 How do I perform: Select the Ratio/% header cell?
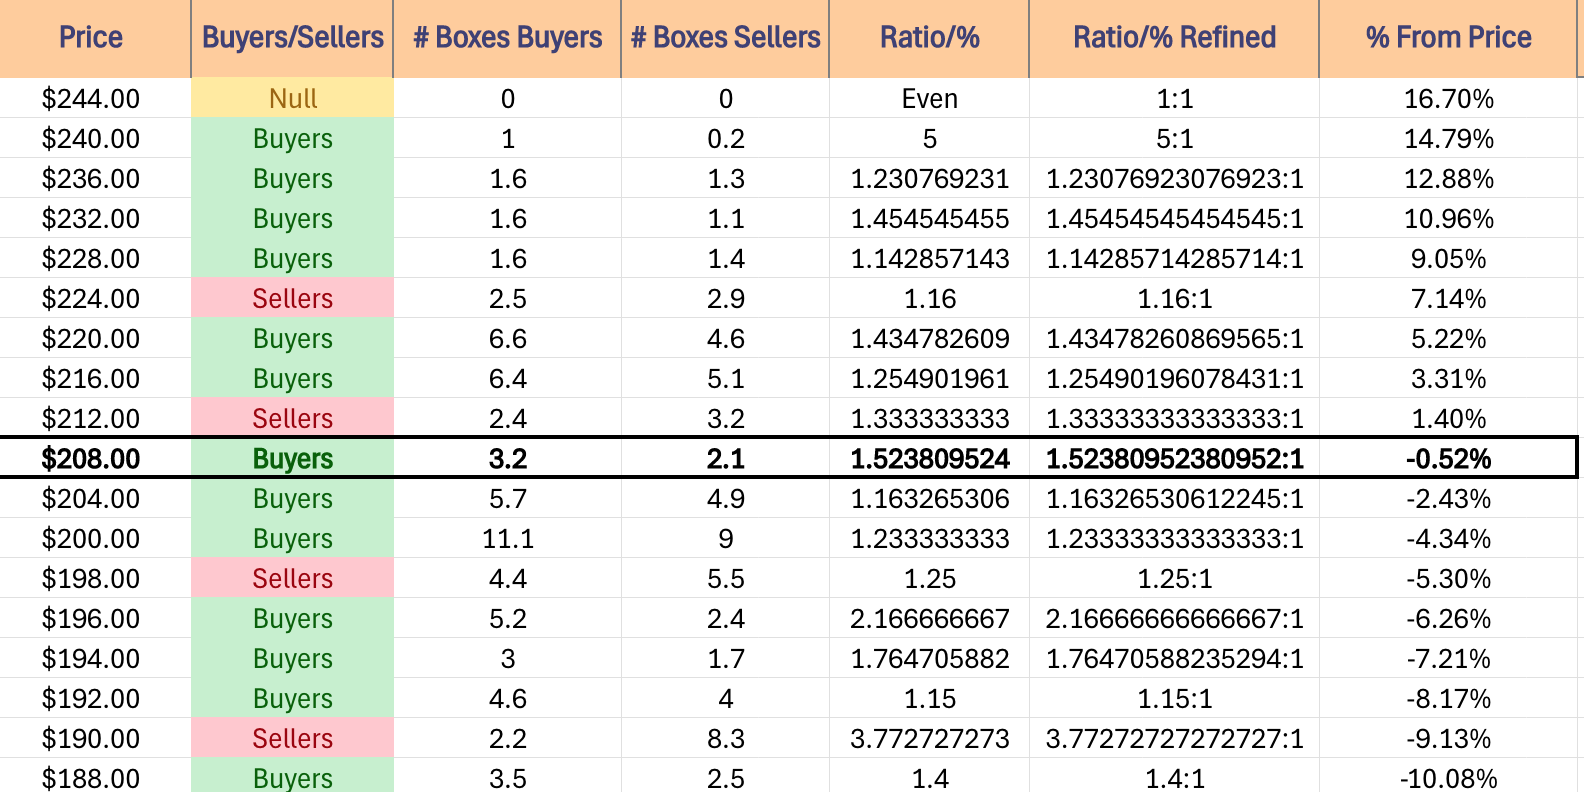pos(929,38)
